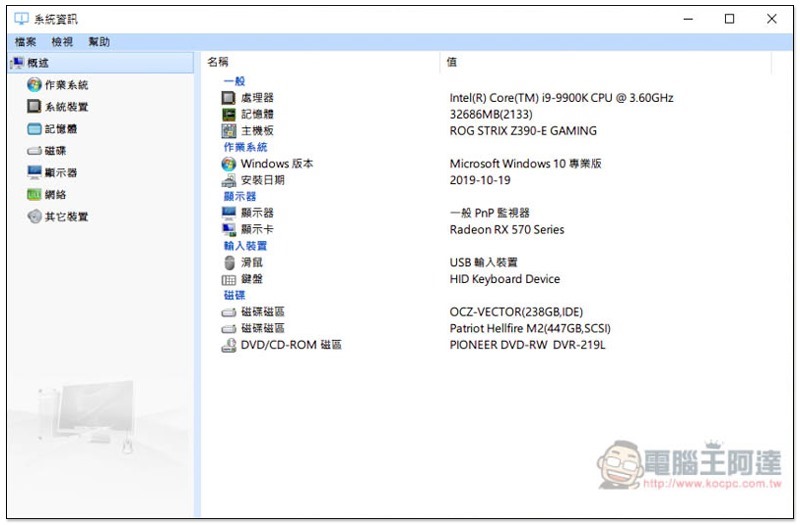
Task: Click the 系統資訊 title bar app icon
Action: [x=21, y=19]
